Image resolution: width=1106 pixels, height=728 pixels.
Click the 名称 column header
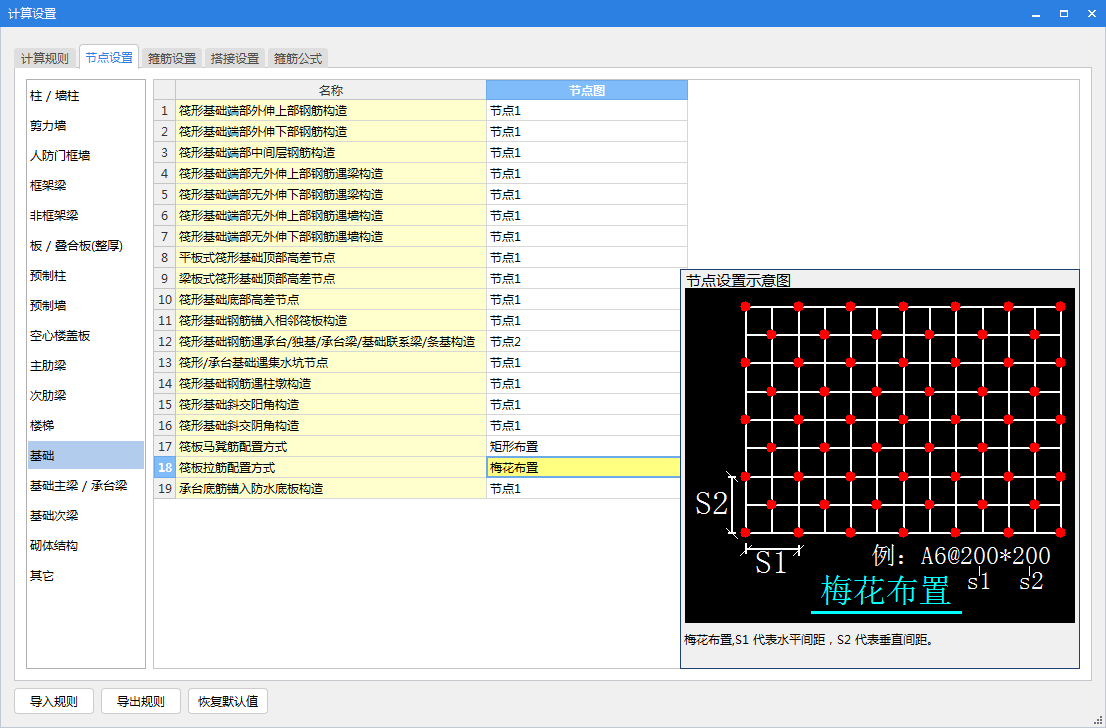tap(331, 90)
